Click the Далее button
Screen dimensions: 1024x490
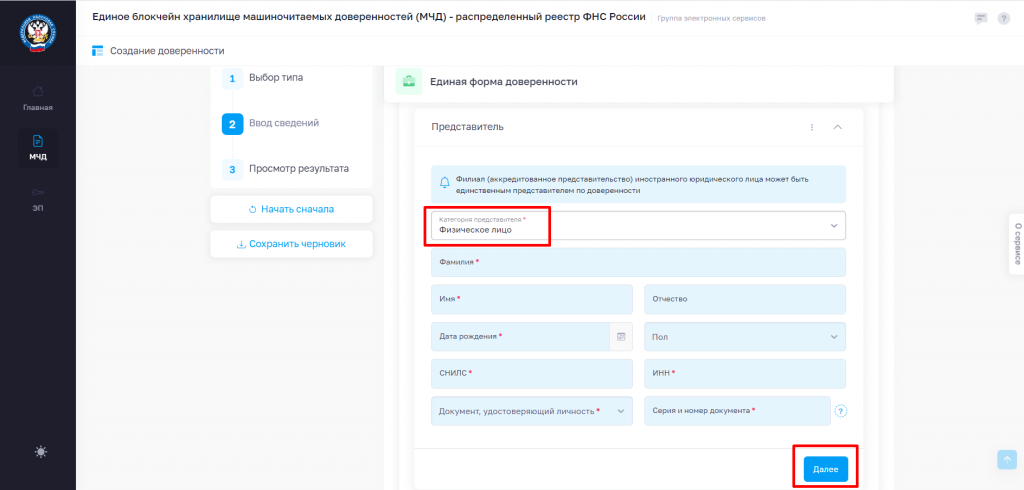point(825,469)
